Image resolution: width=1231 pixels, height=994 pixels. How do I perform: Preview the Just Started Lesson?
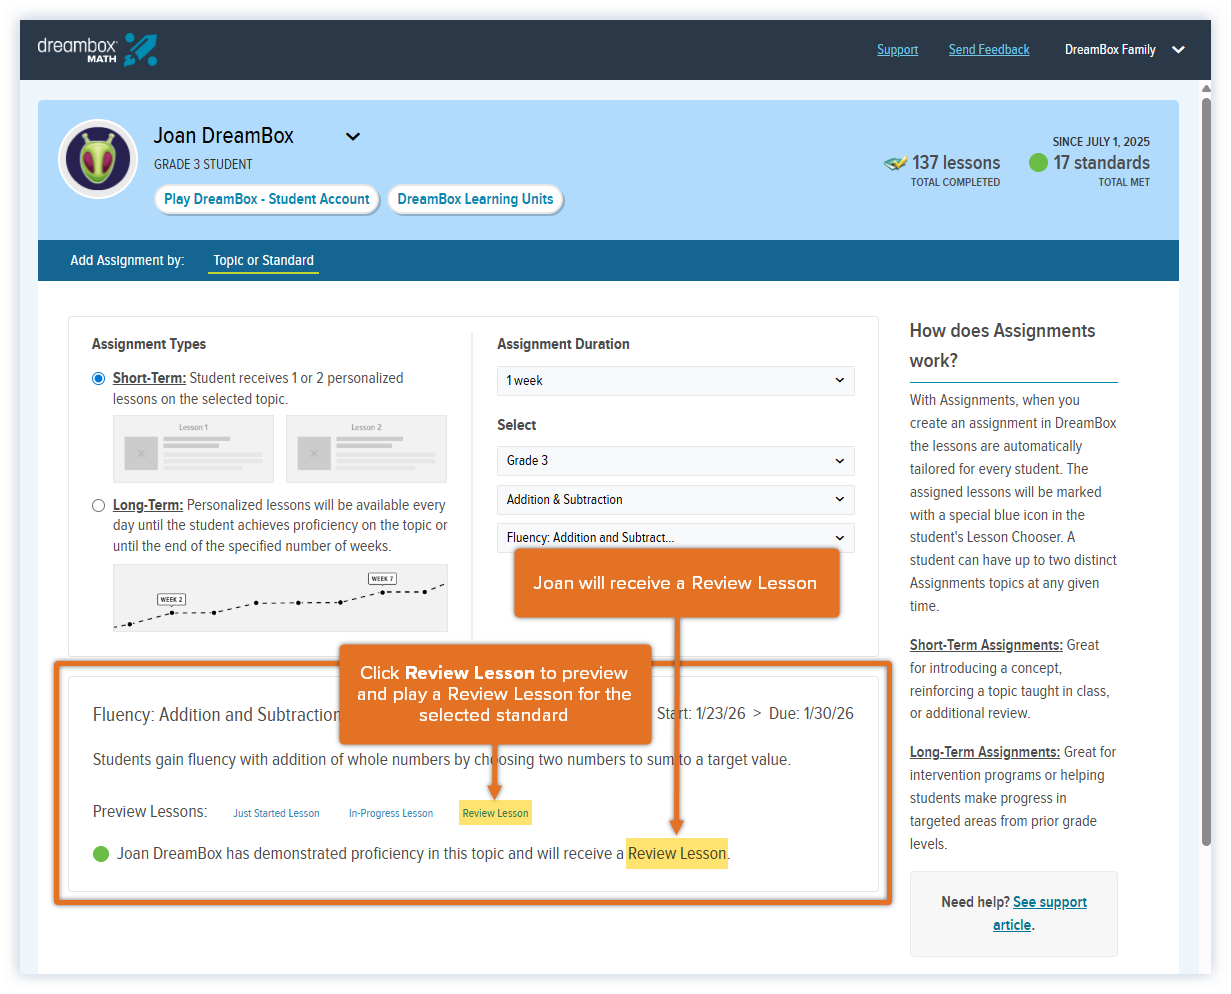coord(276,813)
